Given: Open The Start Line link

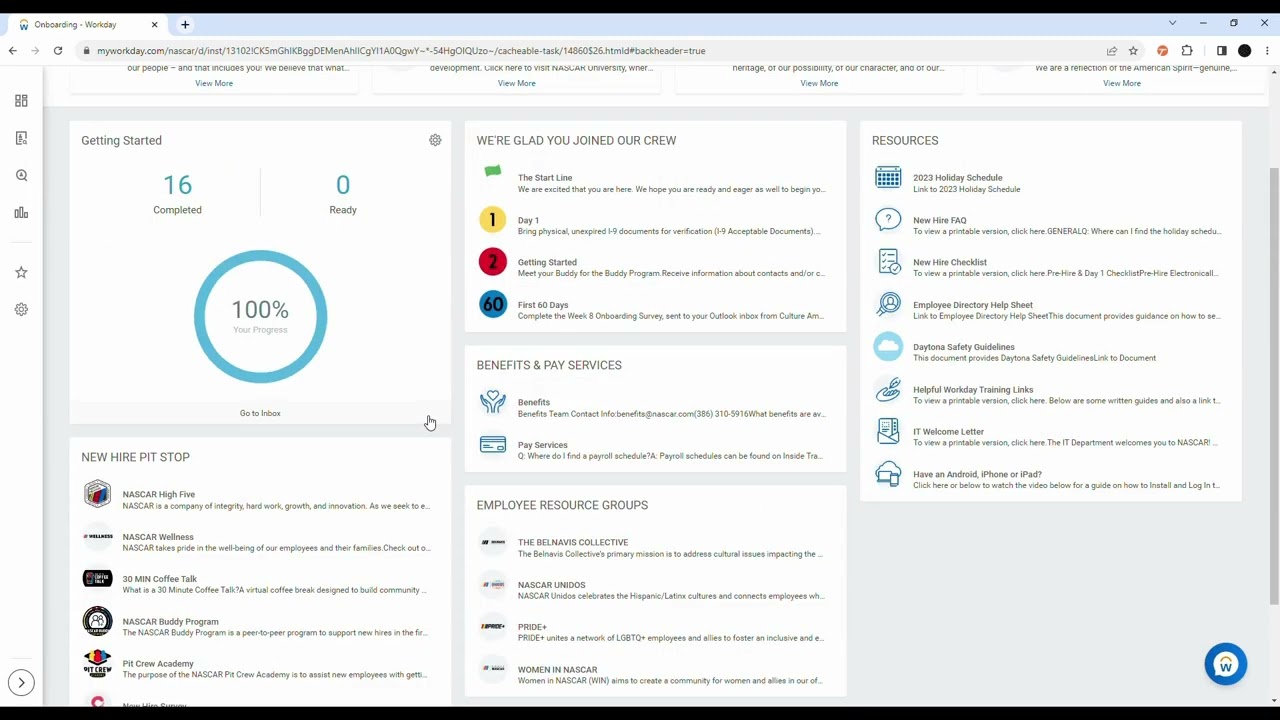Looking at the screenshot, I should pyautogui.click(x=545, y=178).
